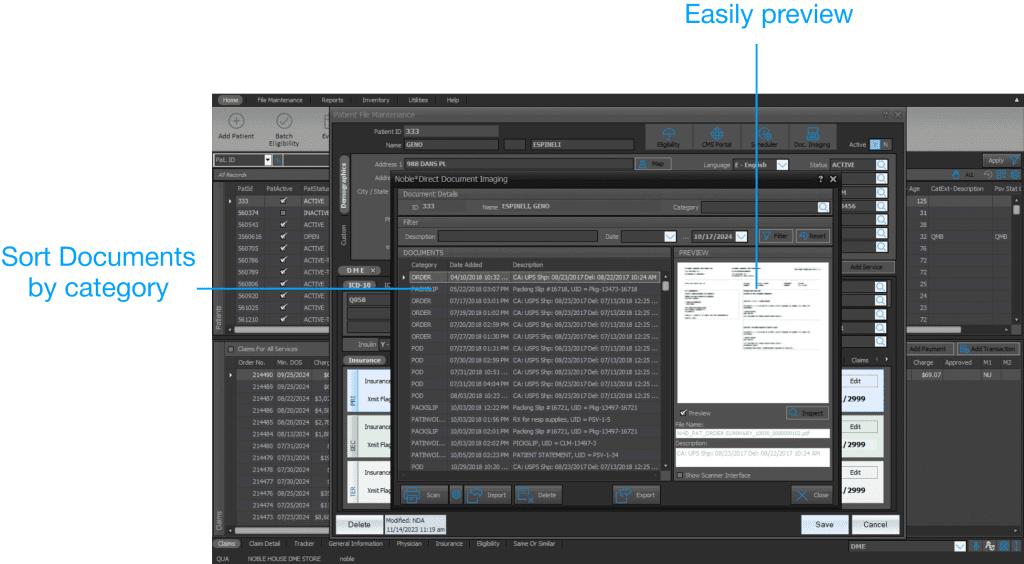The image size is (1024, 564).
Task: Select the Demographics vertical tab
Action: coord(344,185)
